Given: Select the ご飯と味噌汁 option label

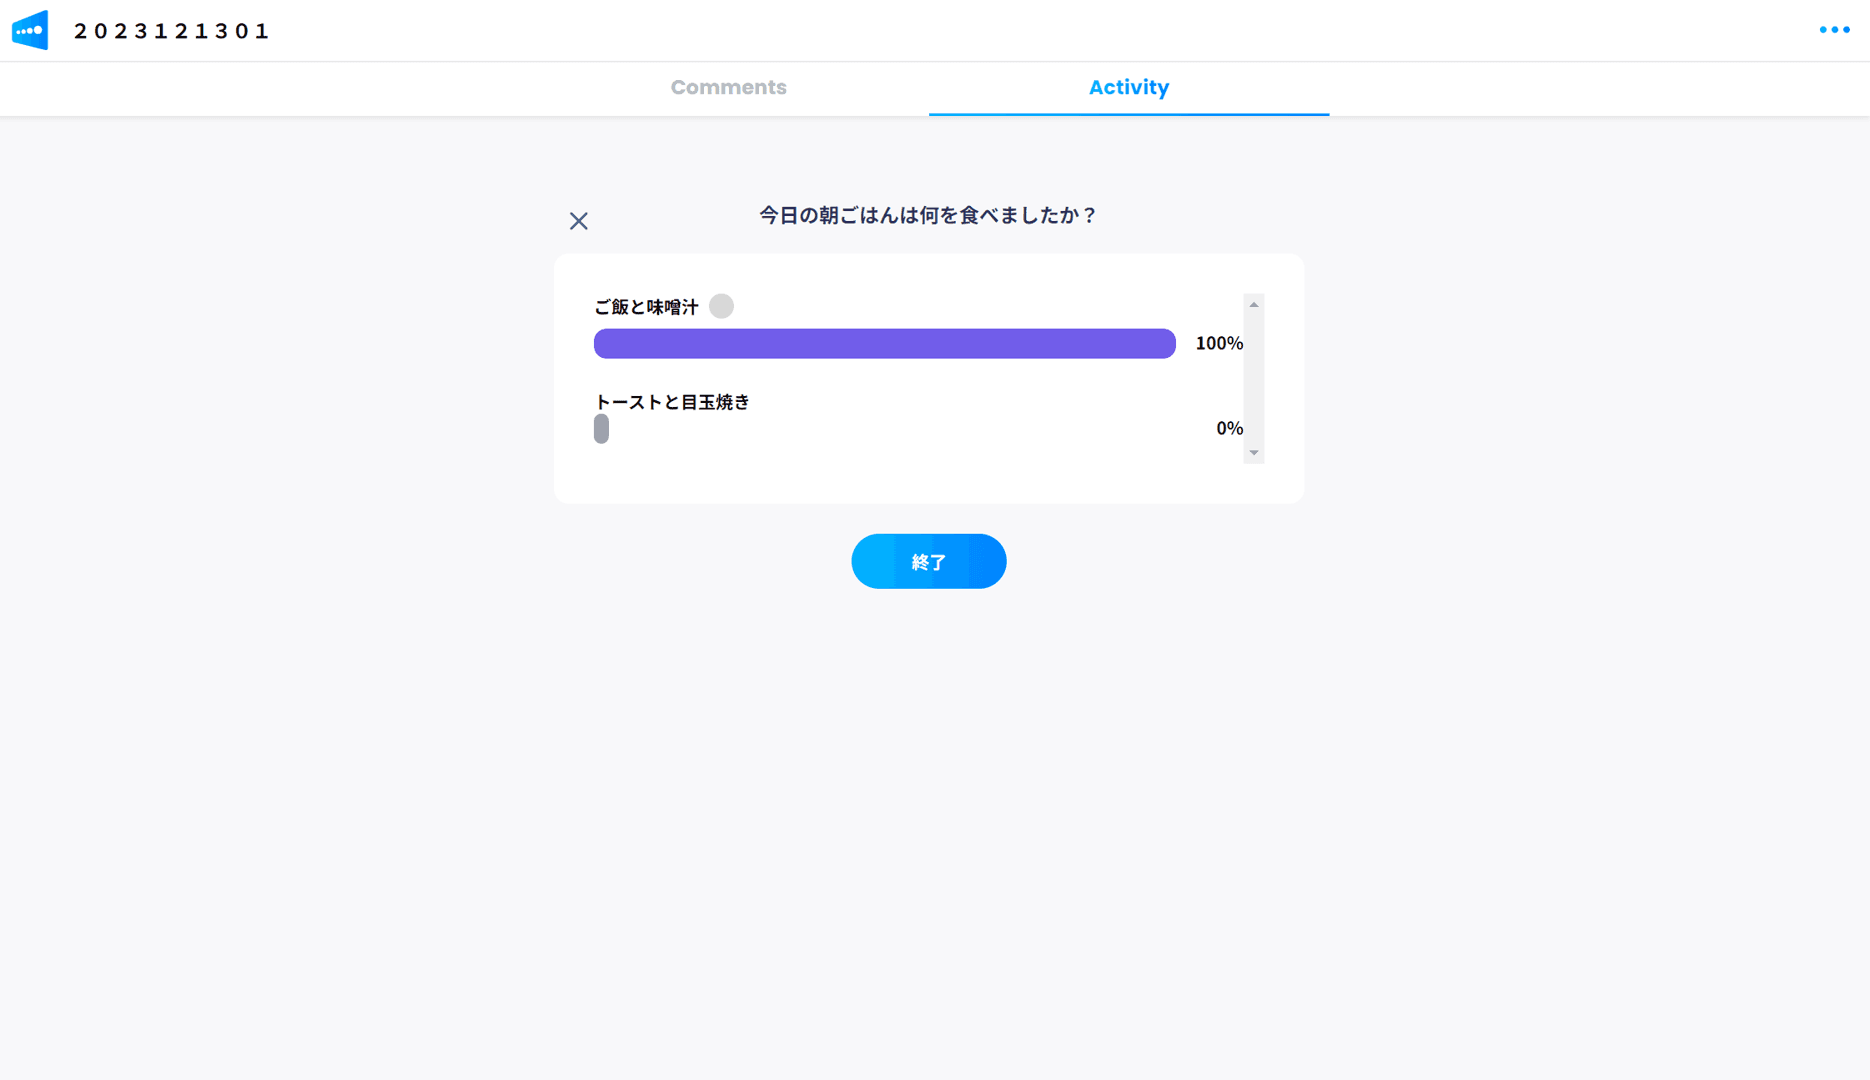Looking at the screenshot, I should (x=646, y=307).
